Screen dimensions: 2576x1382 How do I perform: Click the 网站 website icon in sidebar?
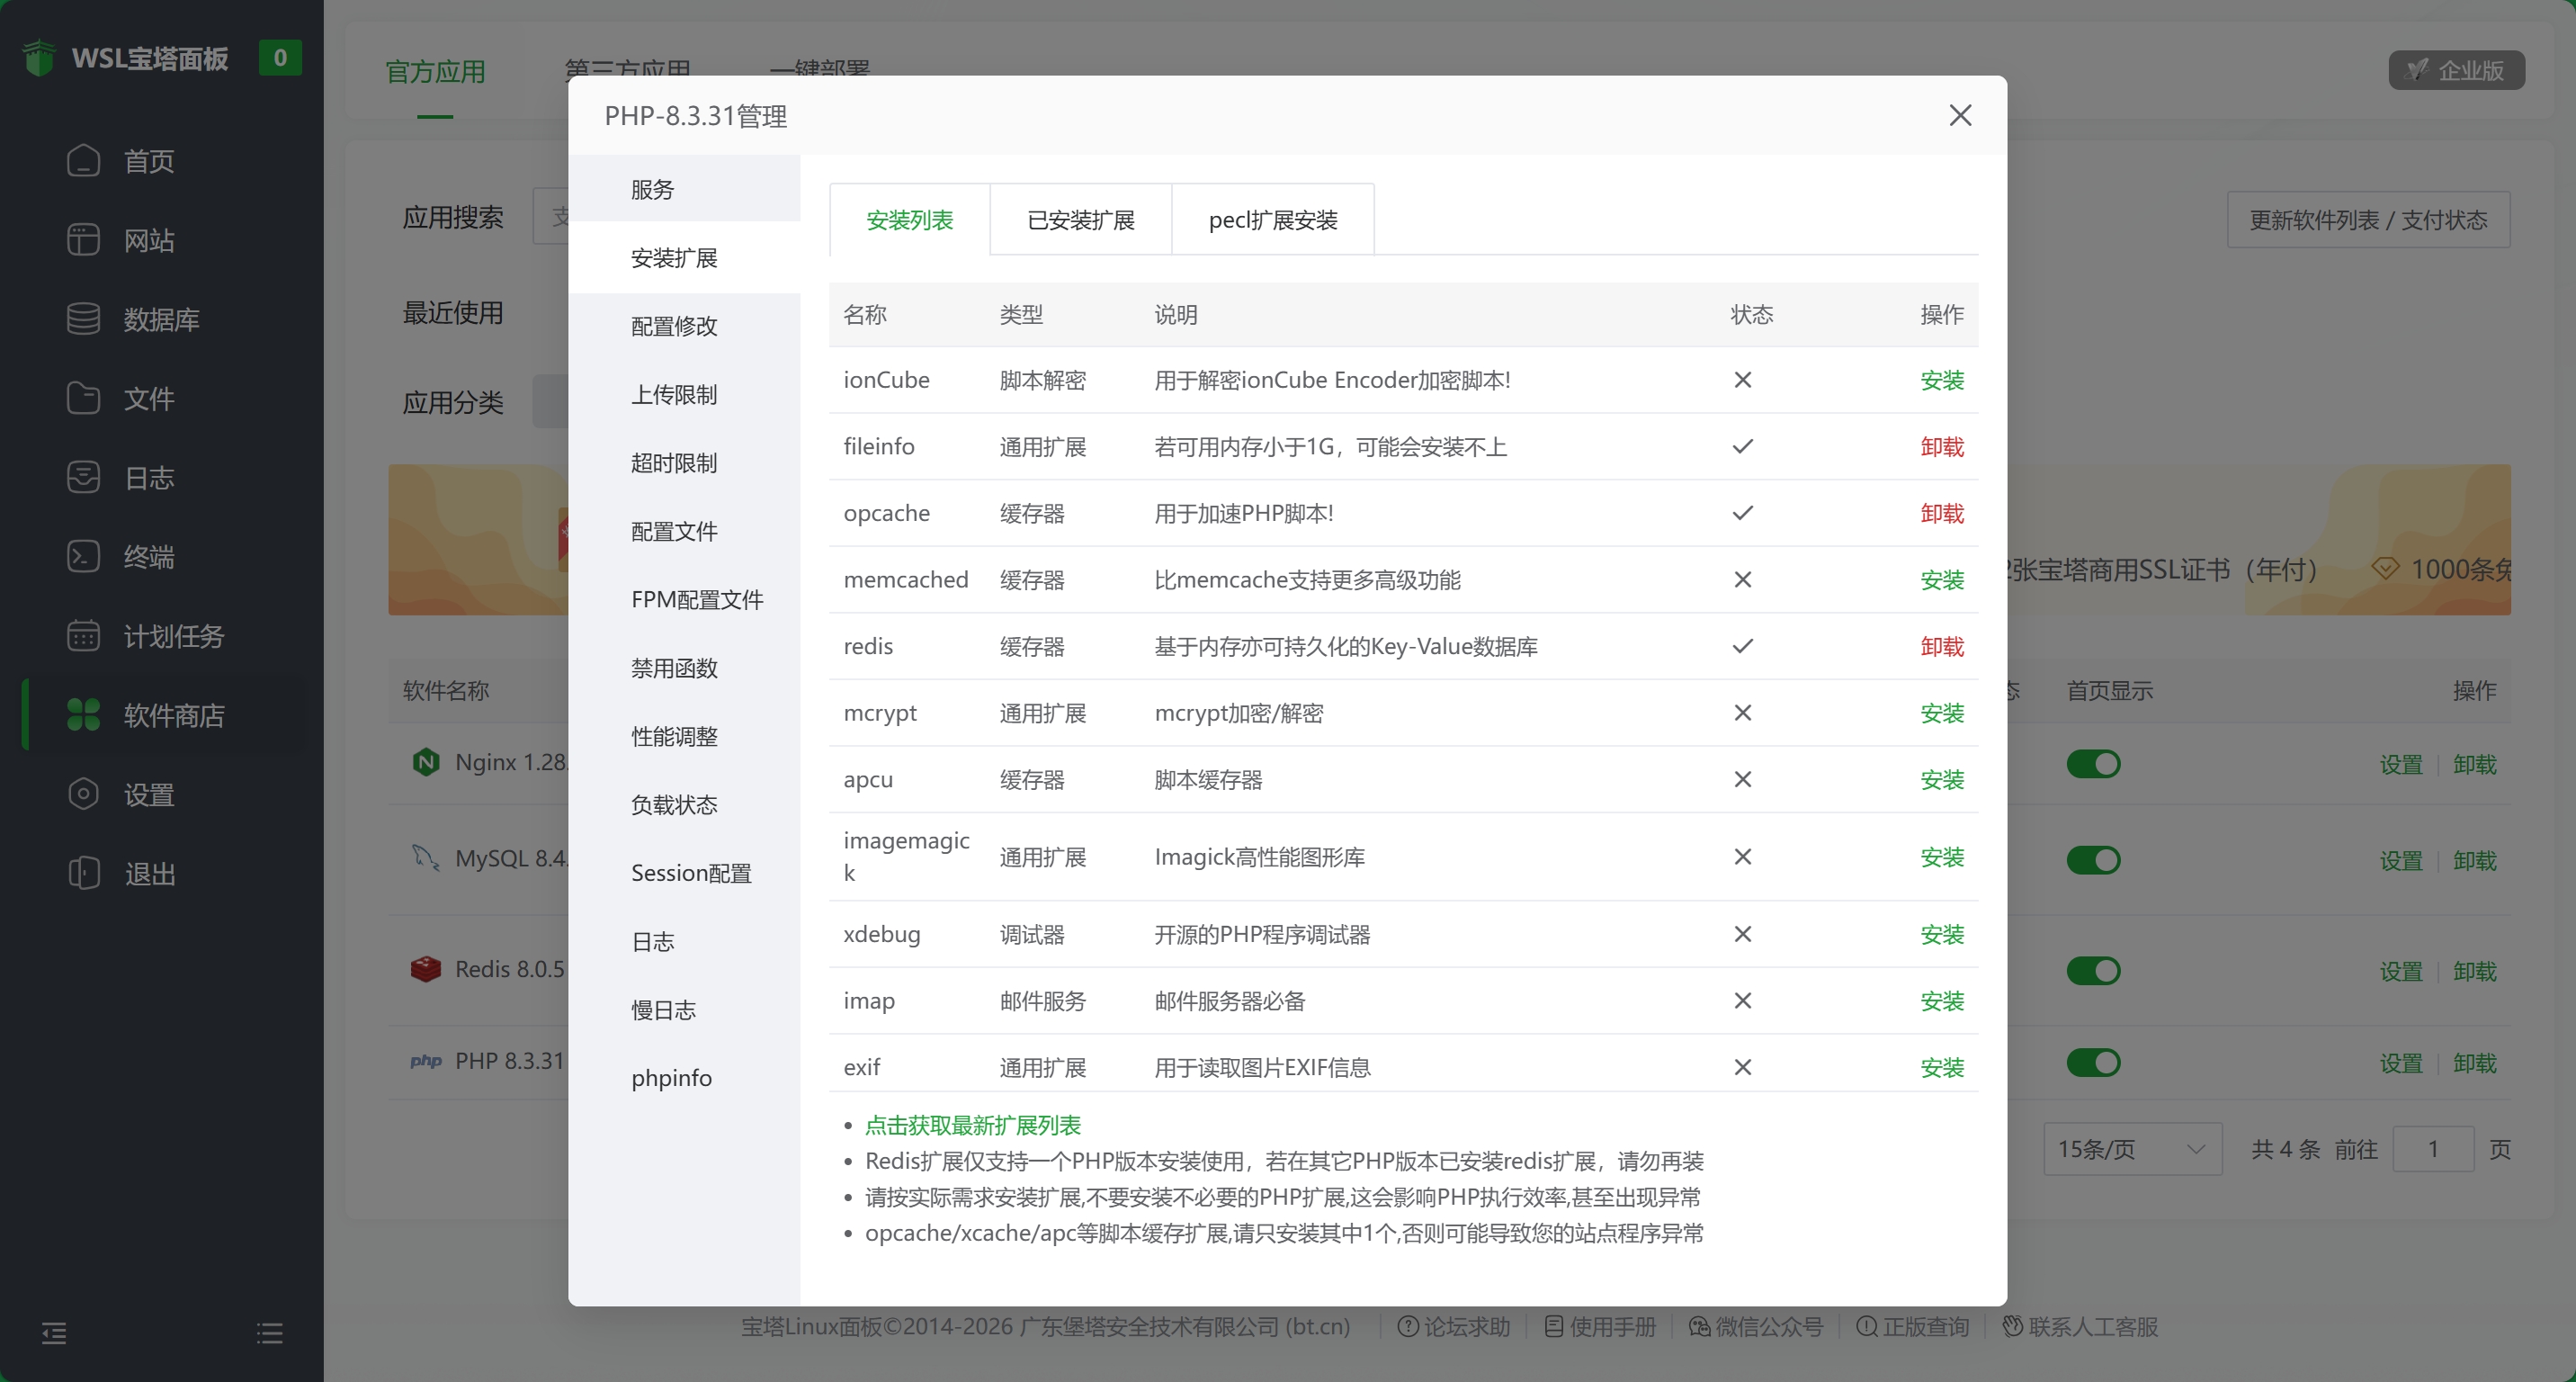(x=83, y=240)
